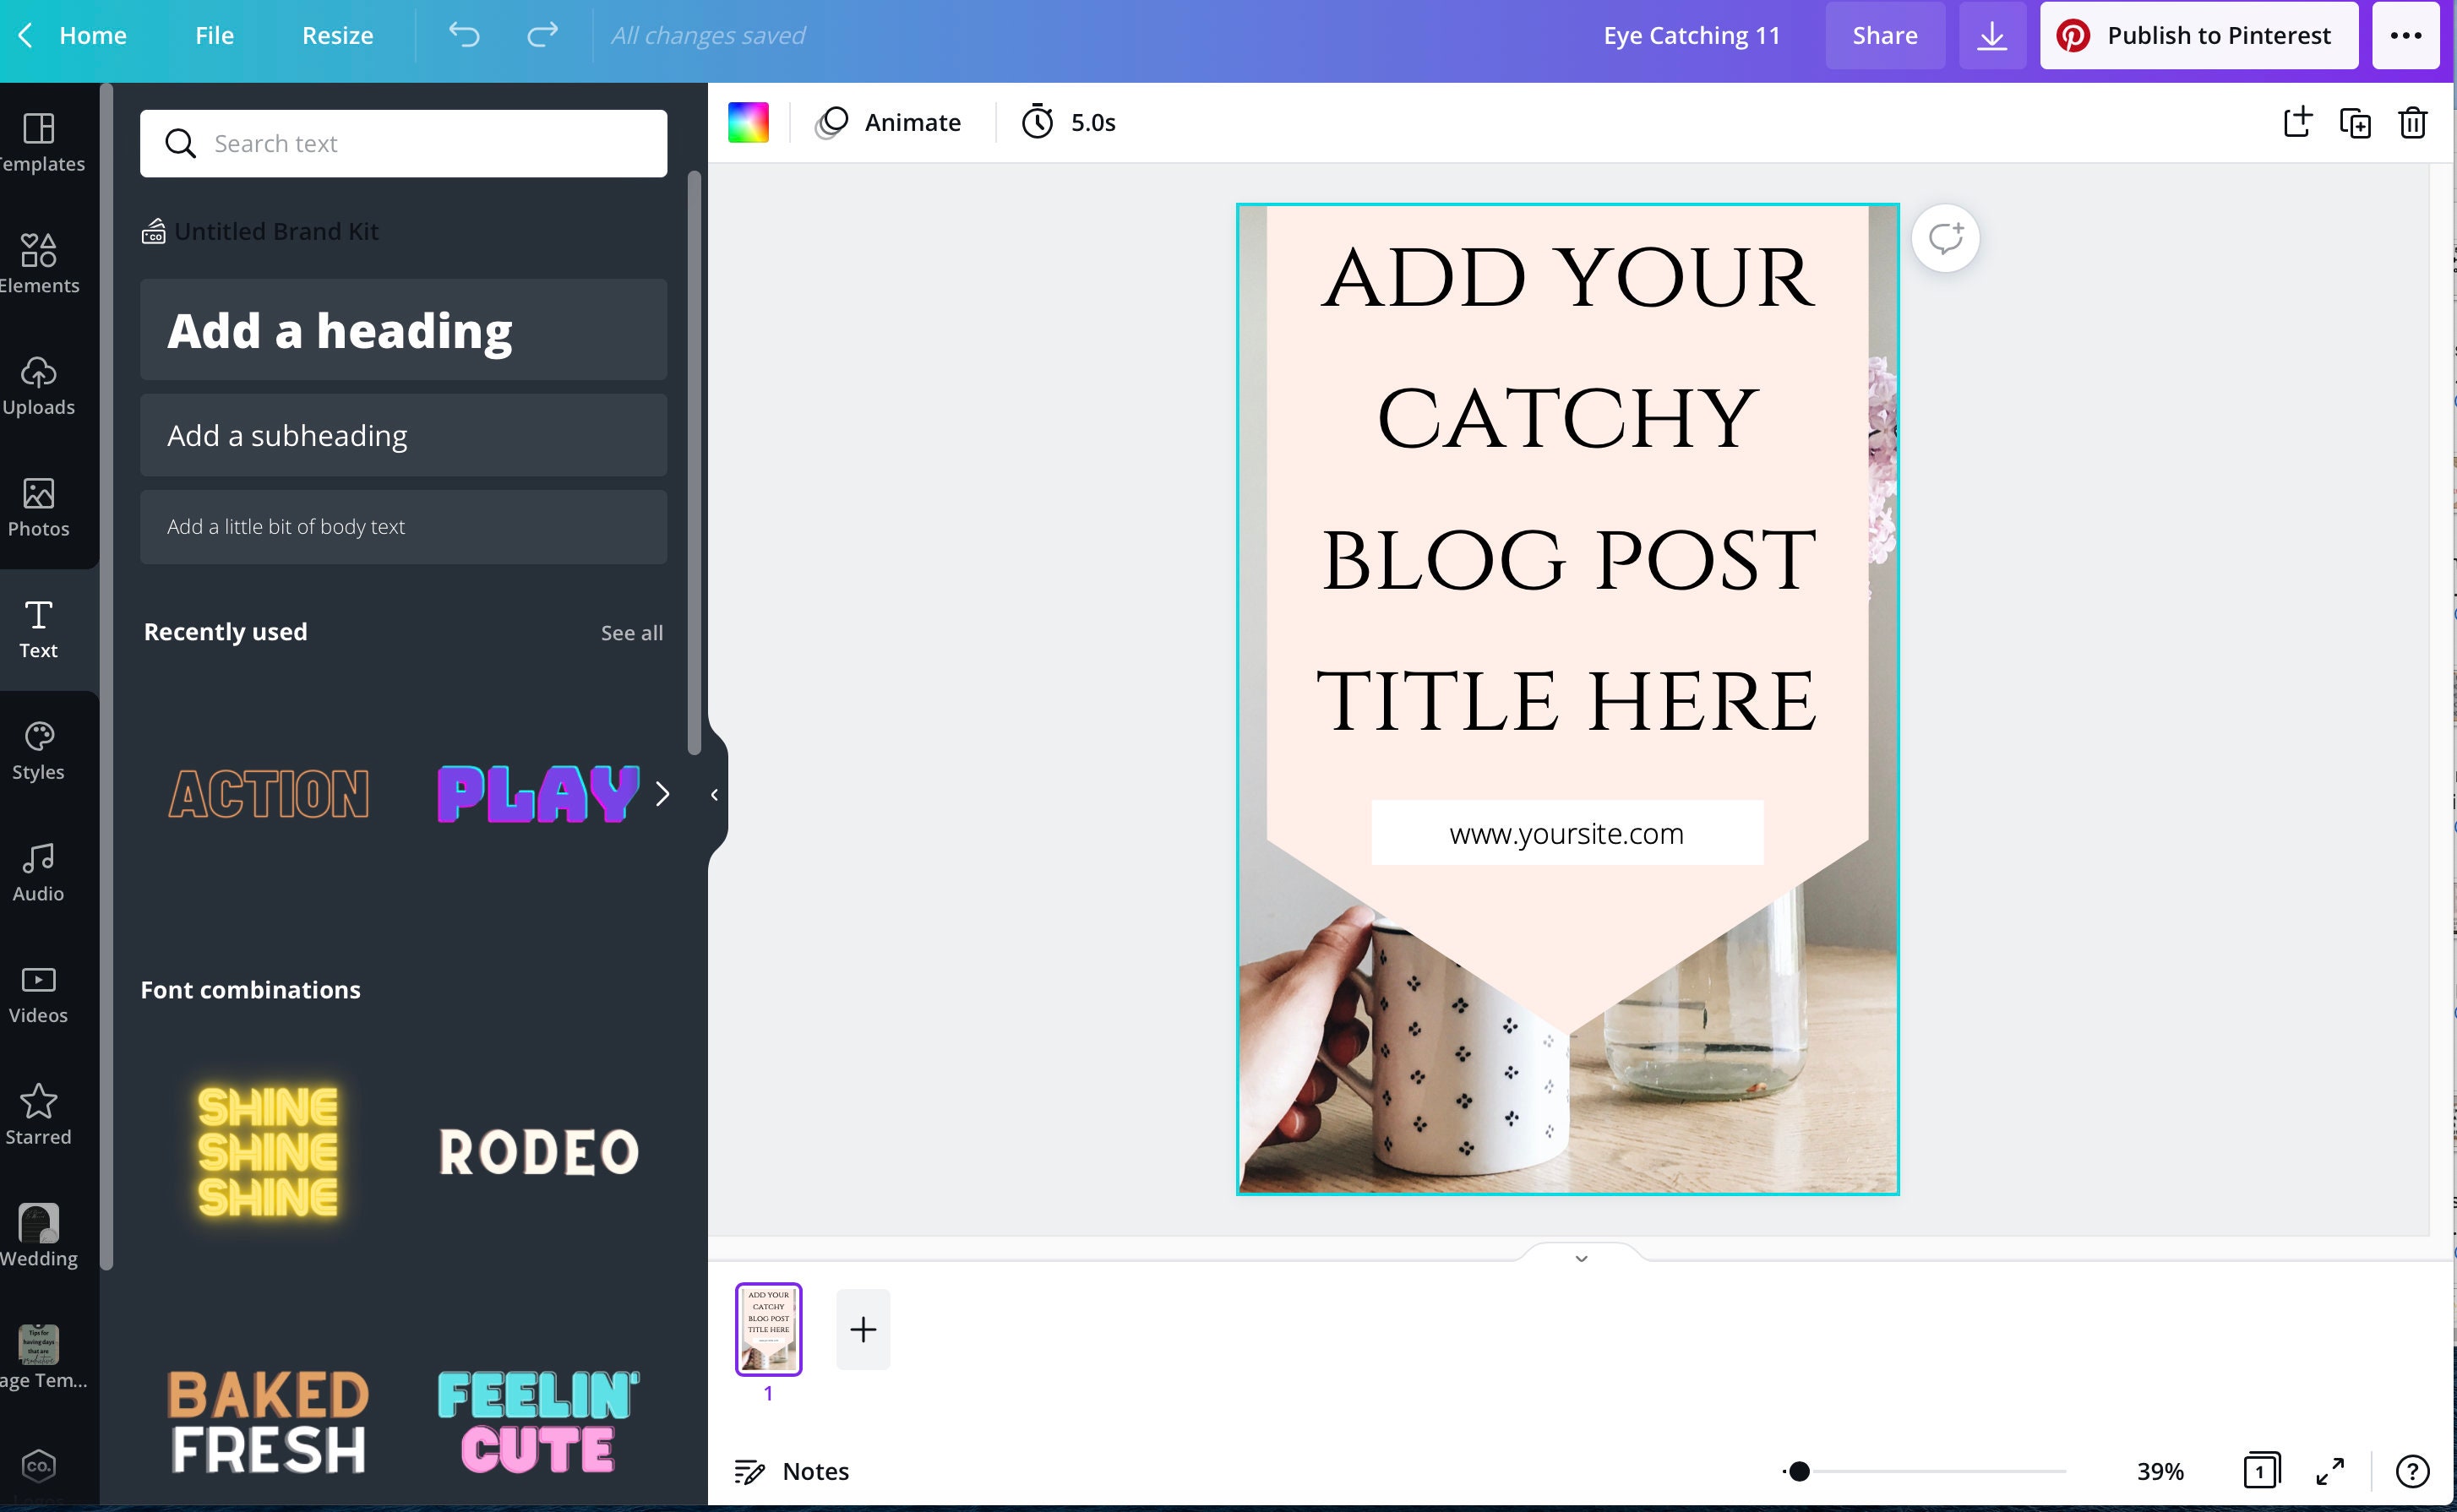This screenshot has width=2457, height=1512.
Task: Select the BAKED FRESH font combination
Action: (268, 1422)
